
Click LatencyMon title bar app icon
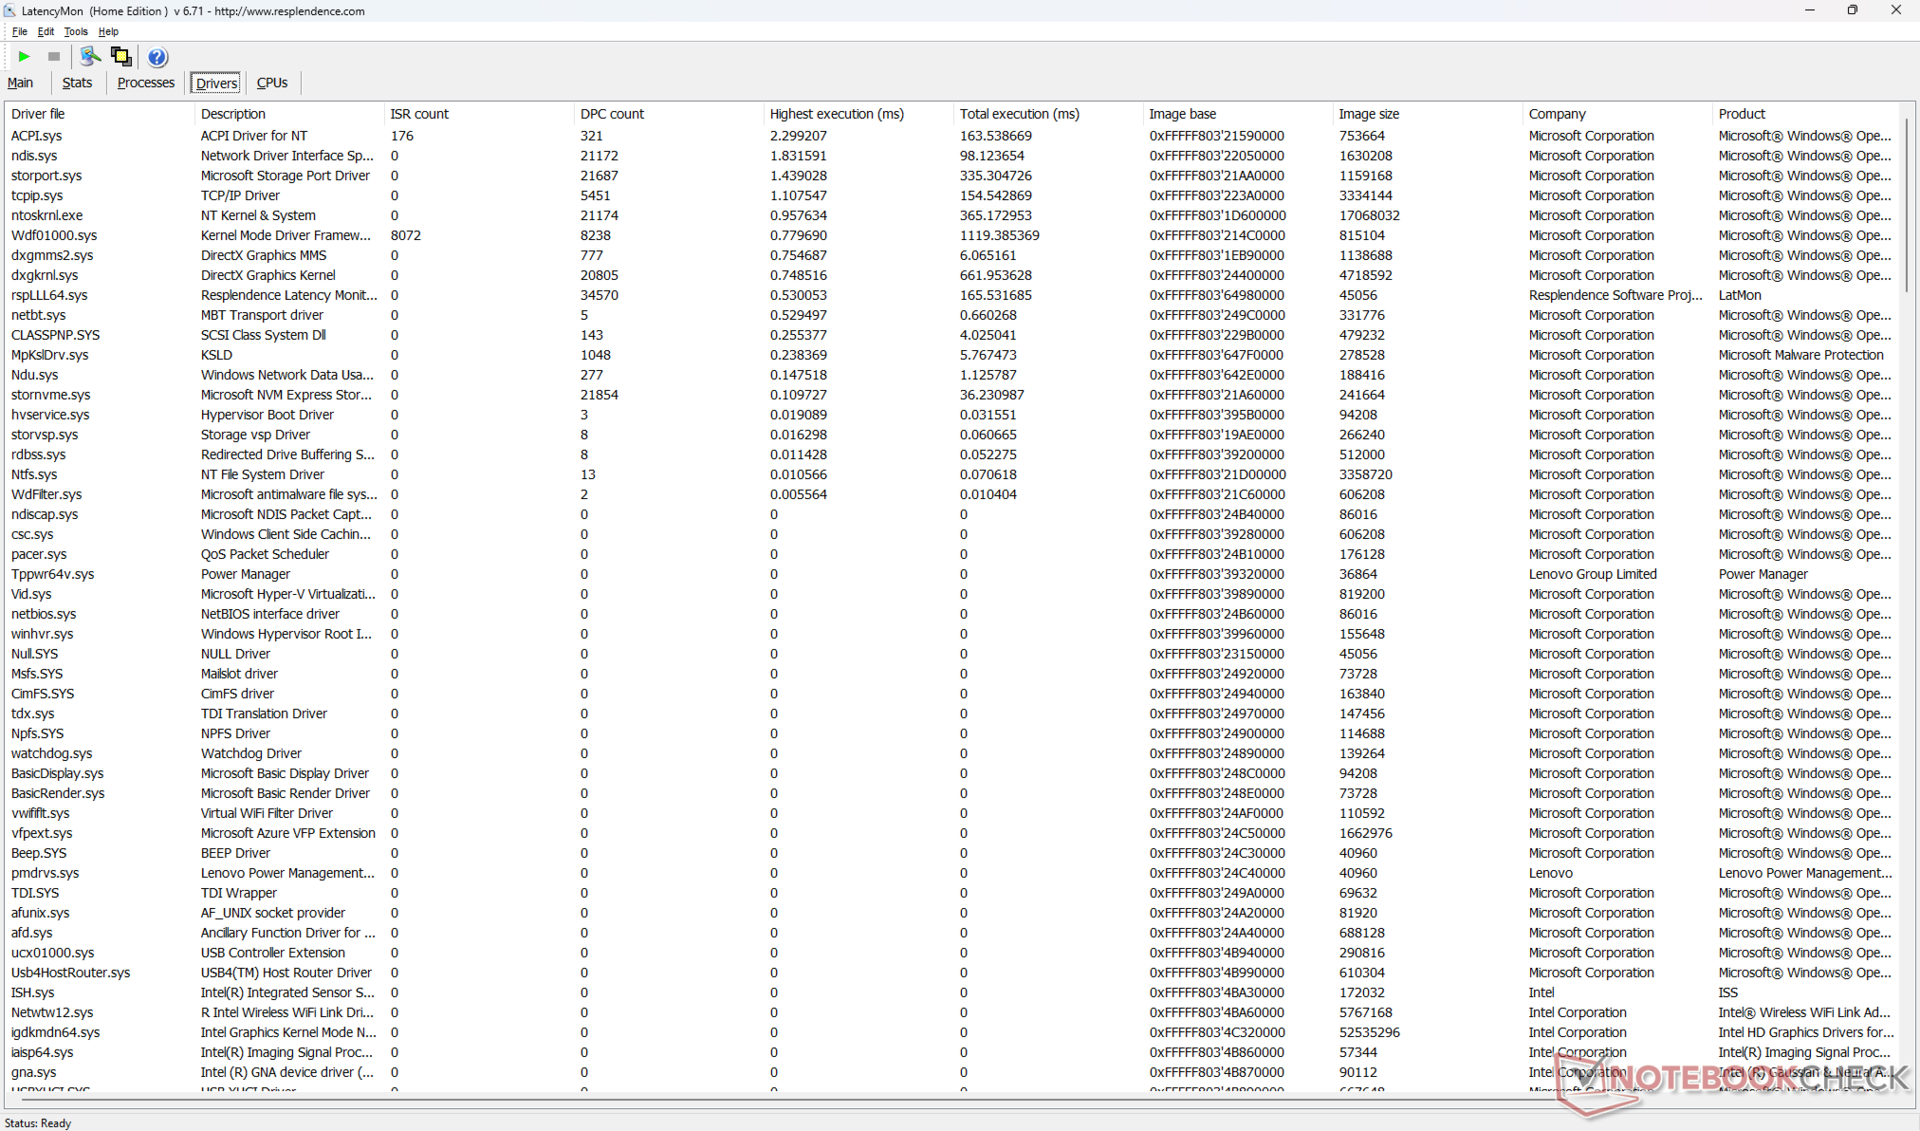coord(10,11)
